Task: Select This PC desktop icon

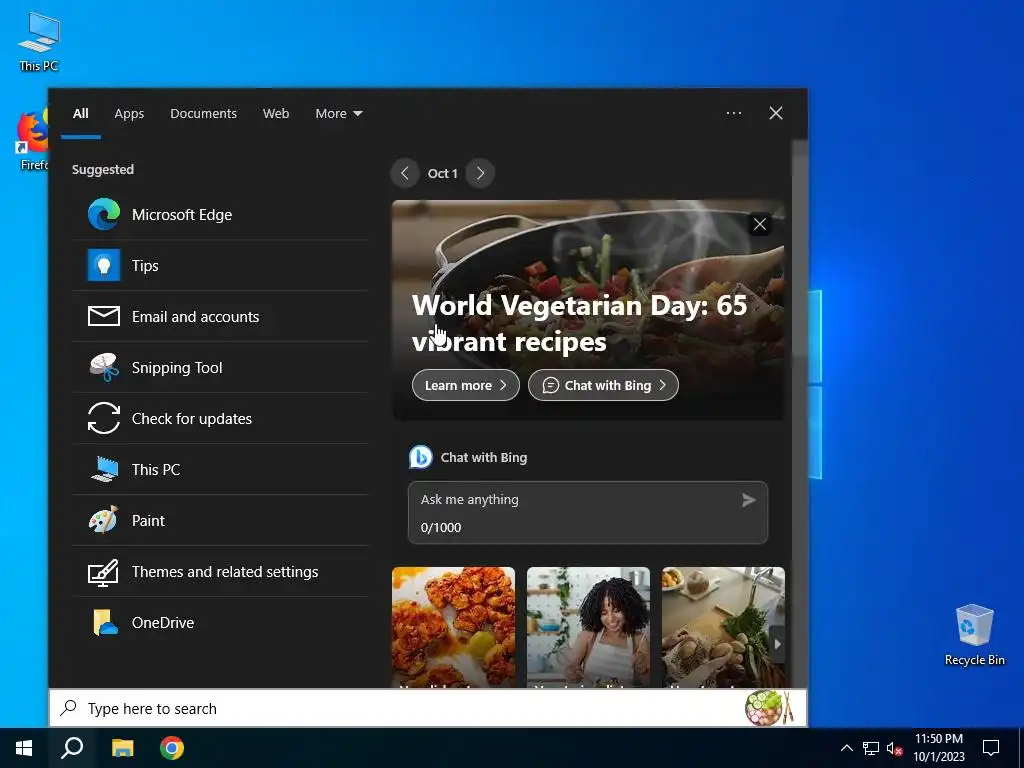Action: click(x=39, y=41)
